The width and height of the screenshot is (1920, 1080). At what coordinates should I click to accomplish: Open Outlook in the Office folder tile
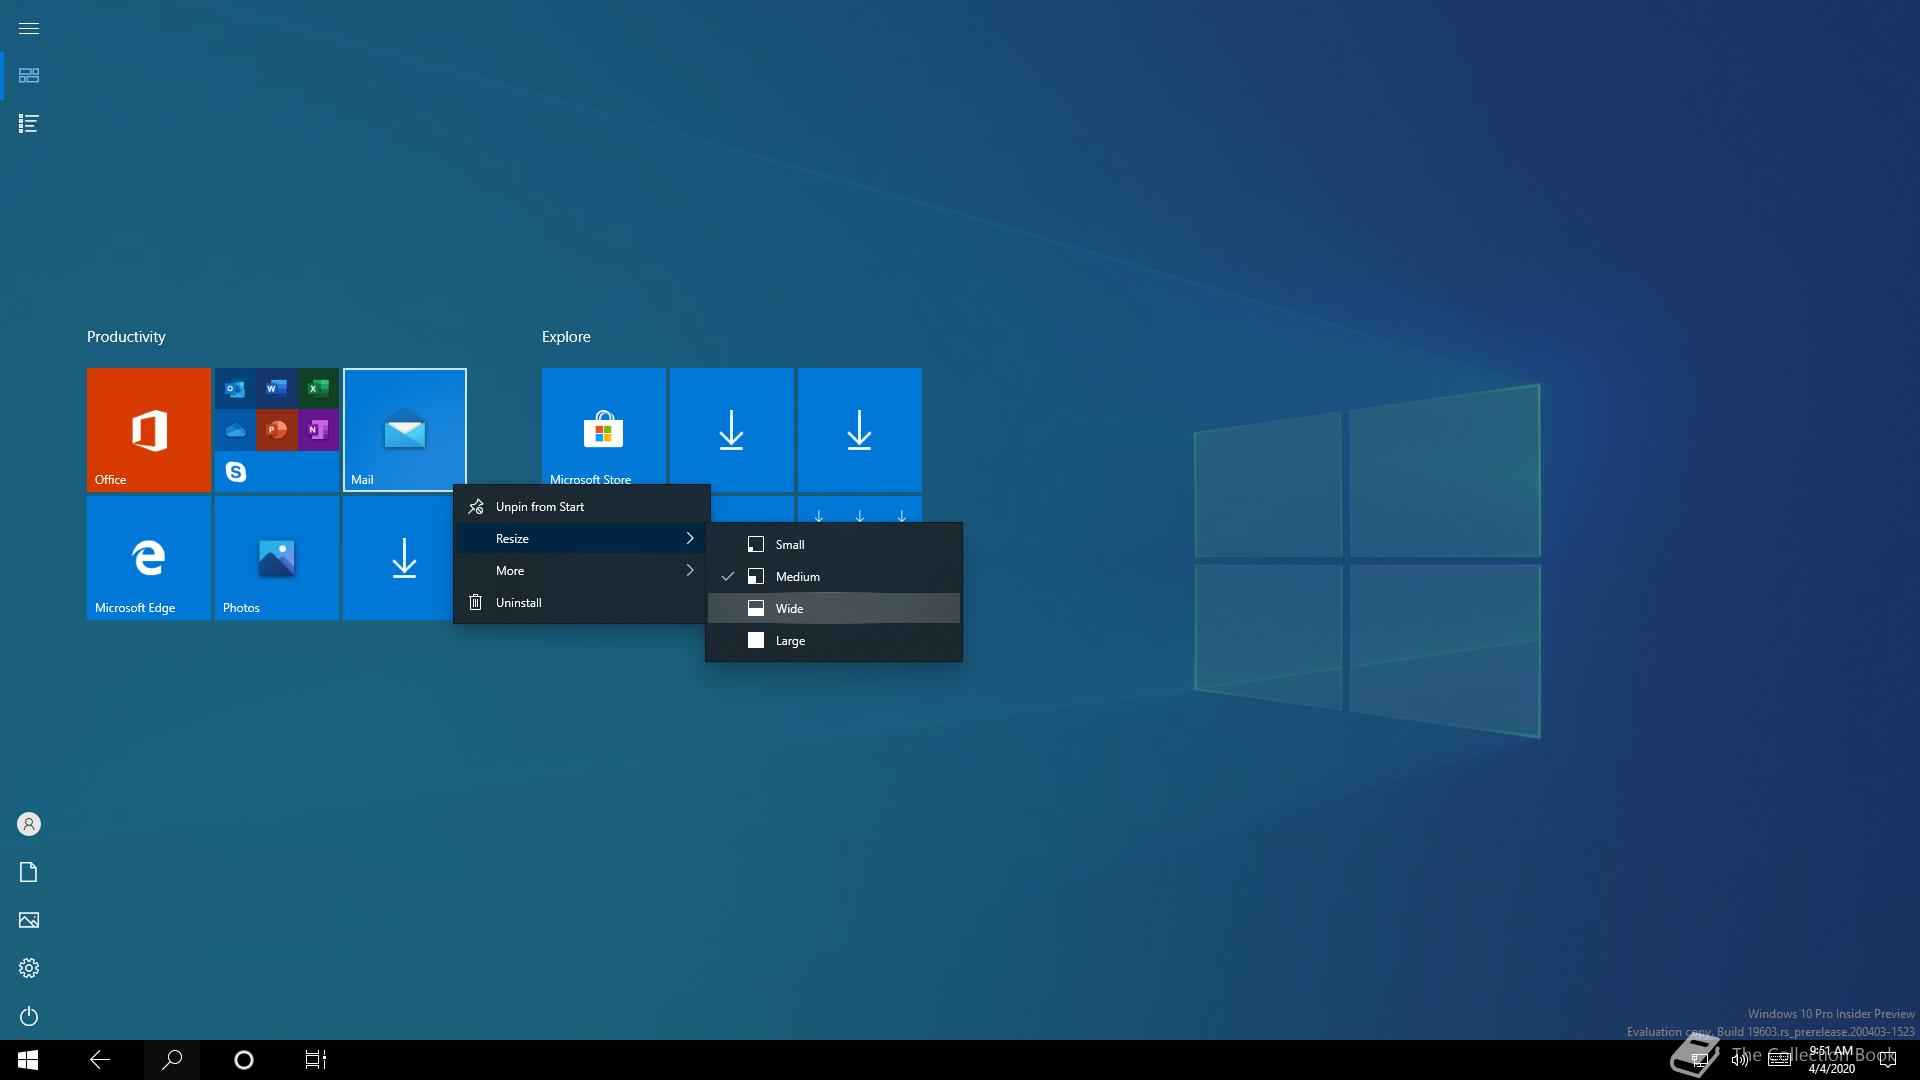(235, 388)
